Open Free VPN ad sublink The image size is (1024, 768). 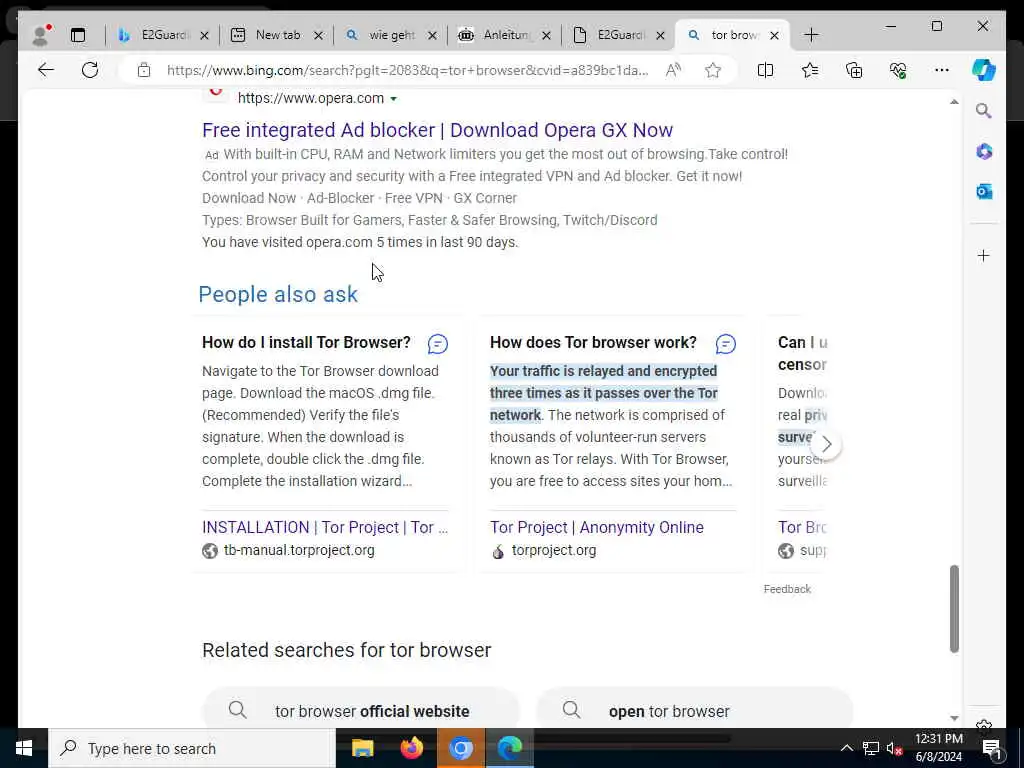click(413, 198)
